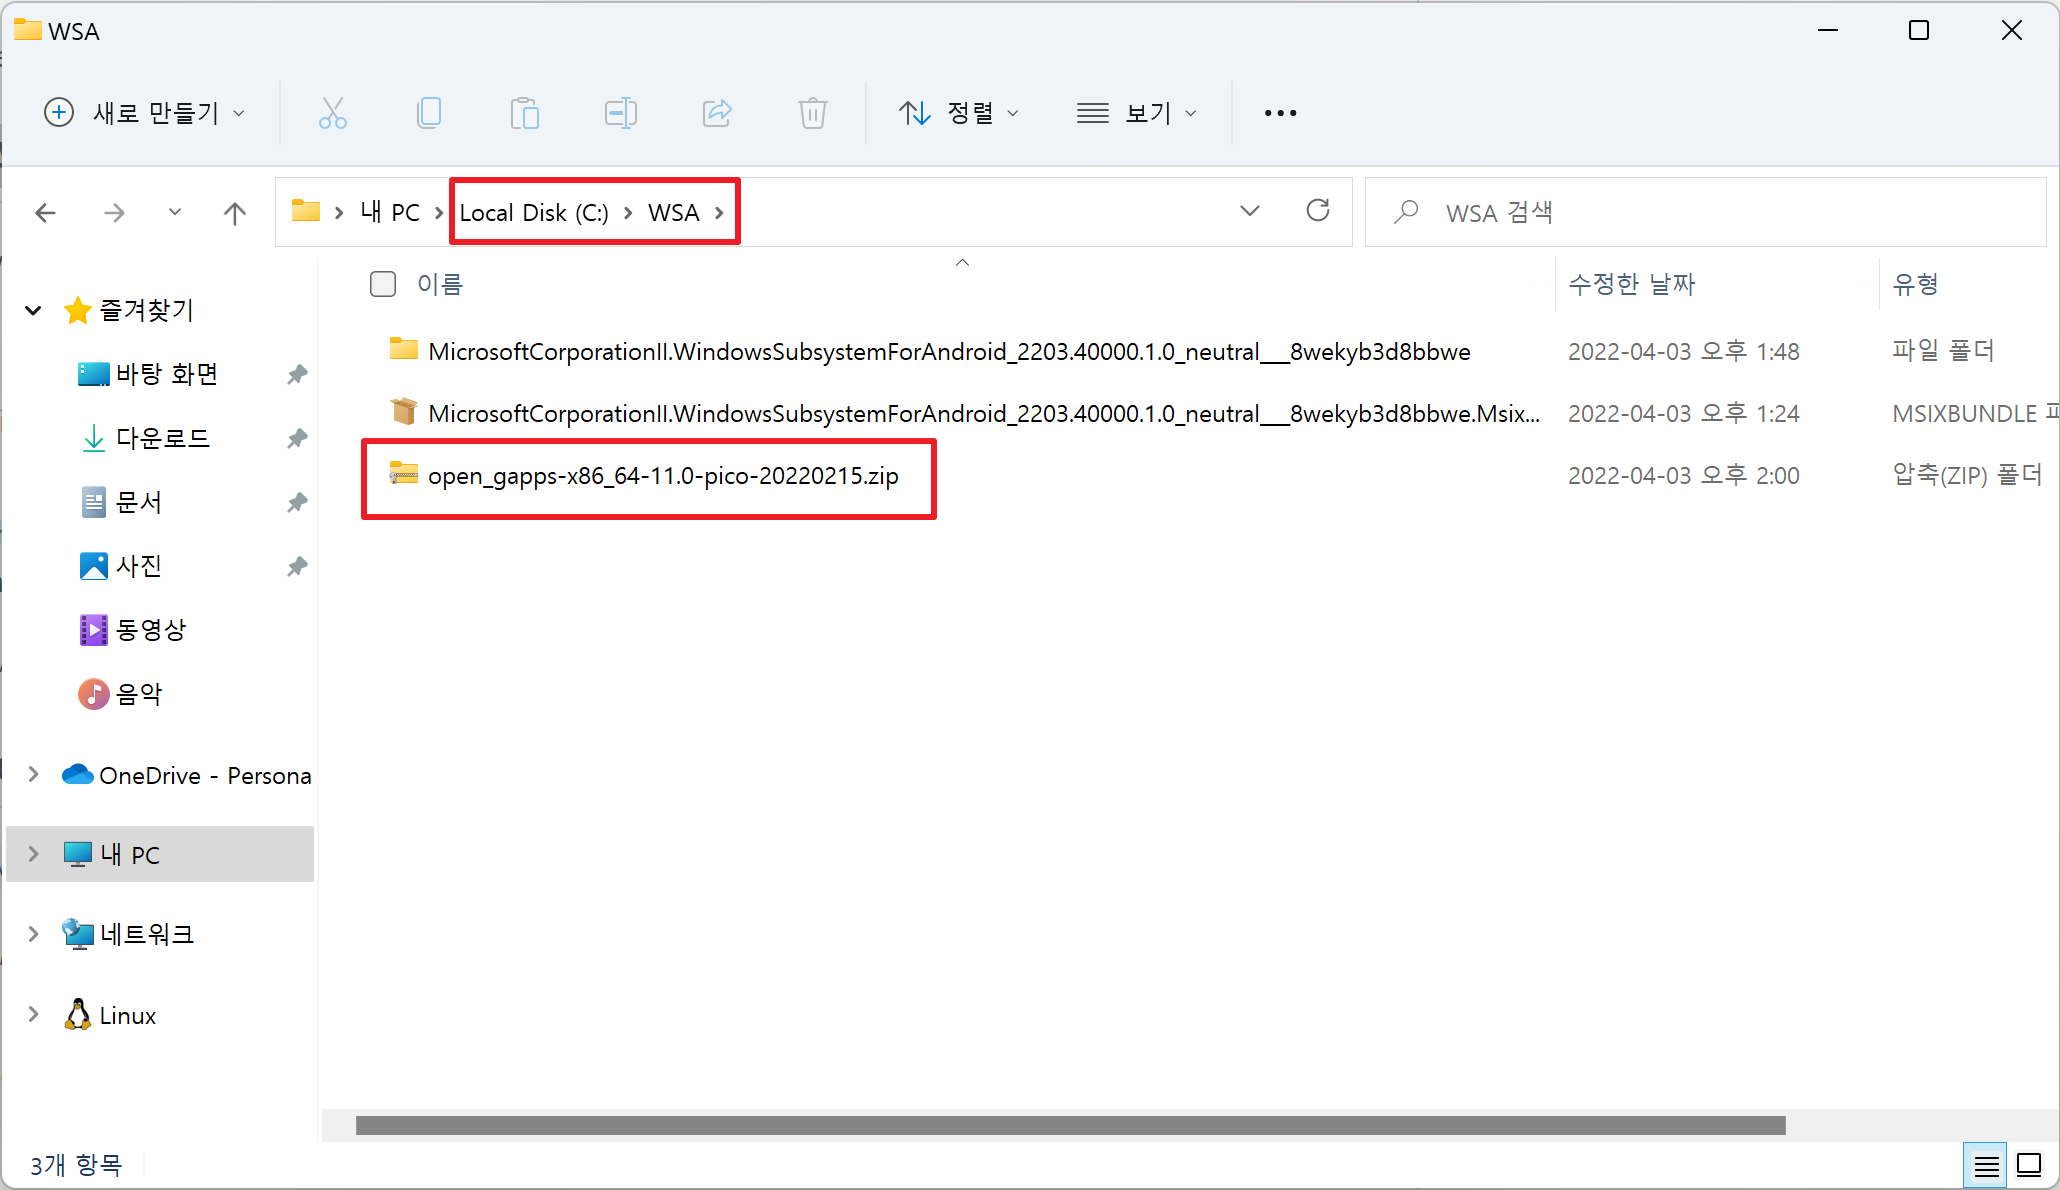Viewport: 2060px width, 1190px height.
Task: Toggle the select-all checkbox beside 이름
Action: tap(382, 284)
